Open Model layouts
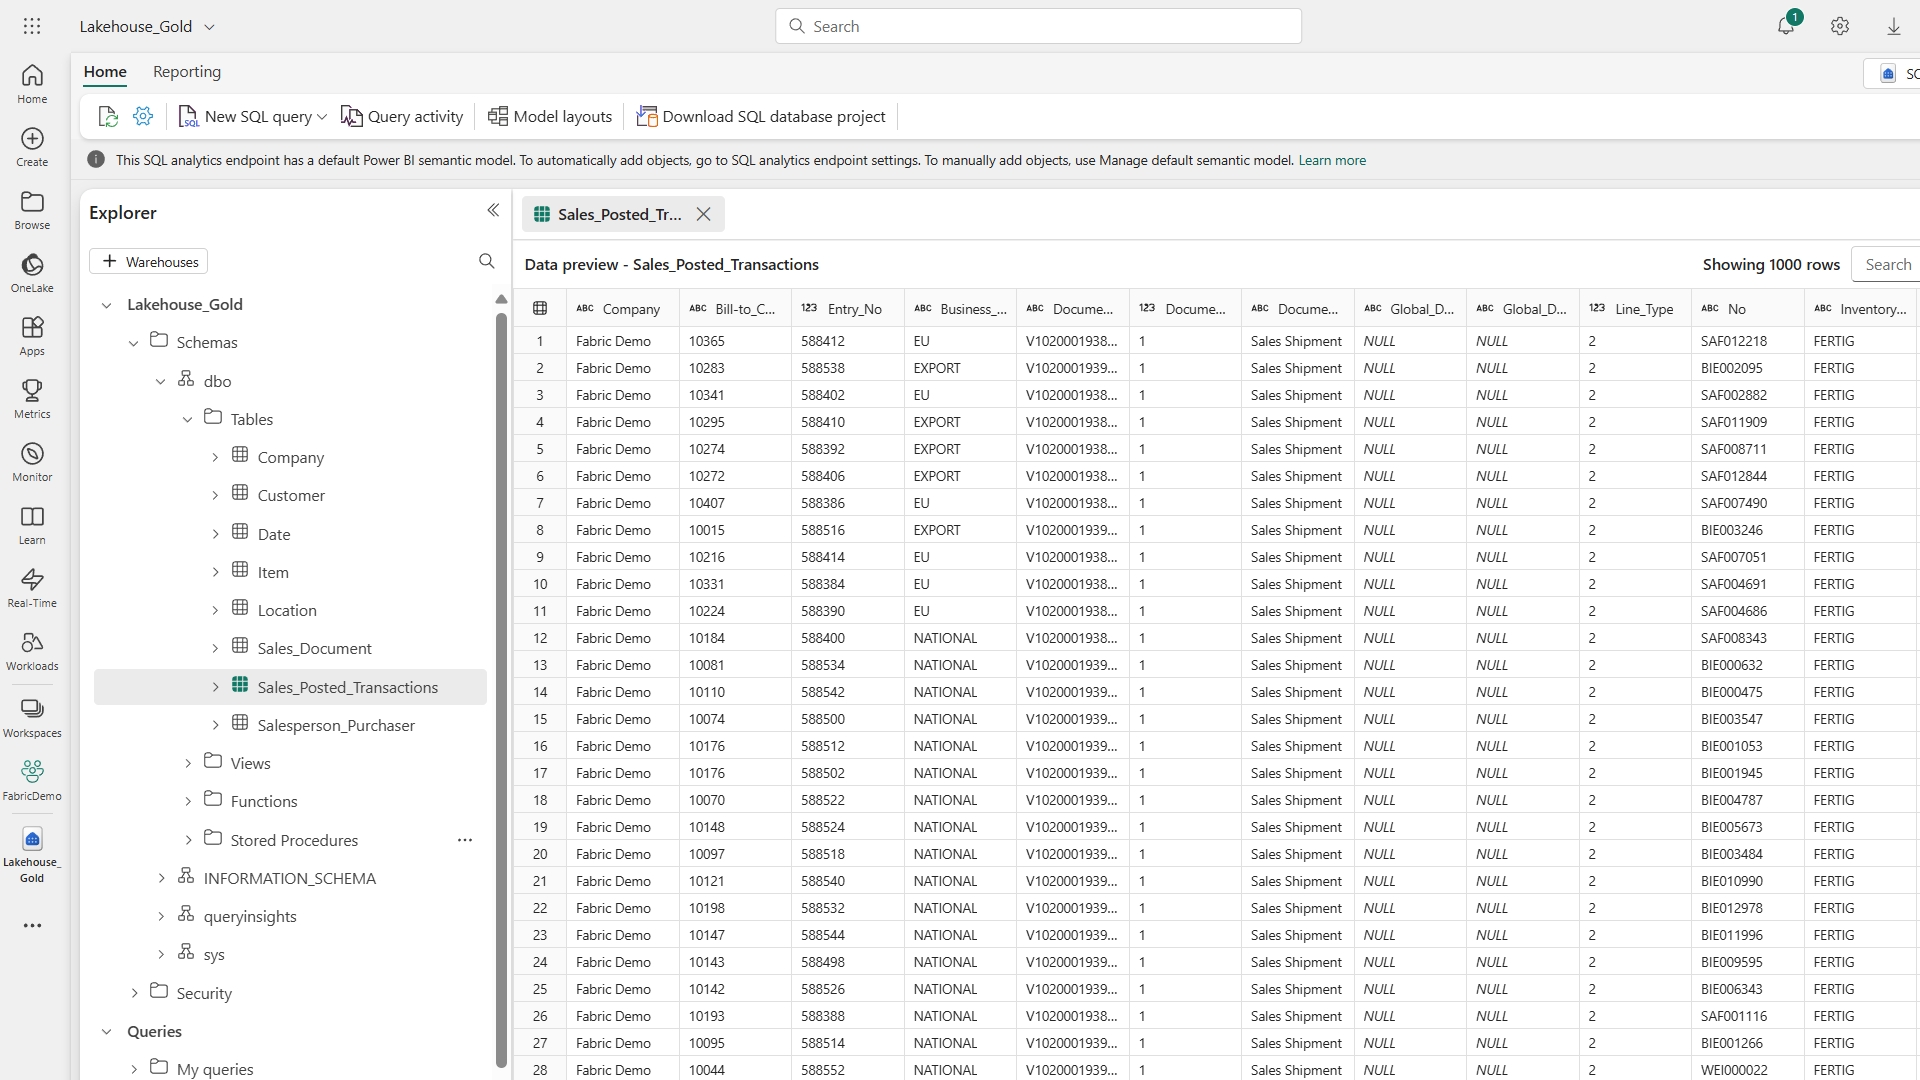The image size is (1920, 1080). [549, 116]
